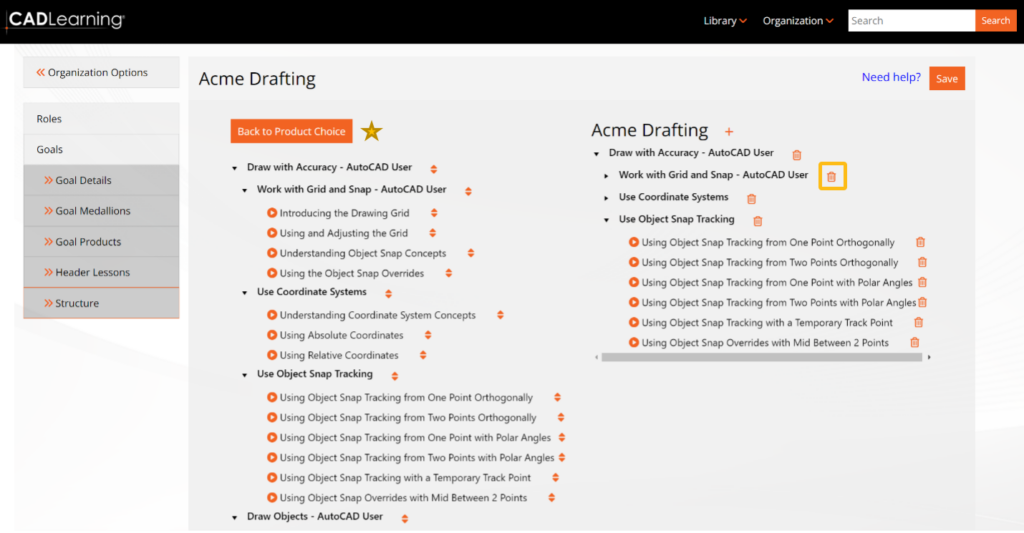Click move arrows beside 'Using Relative Coordinates'
1024x533 pixels.
[x=423, y=355]
